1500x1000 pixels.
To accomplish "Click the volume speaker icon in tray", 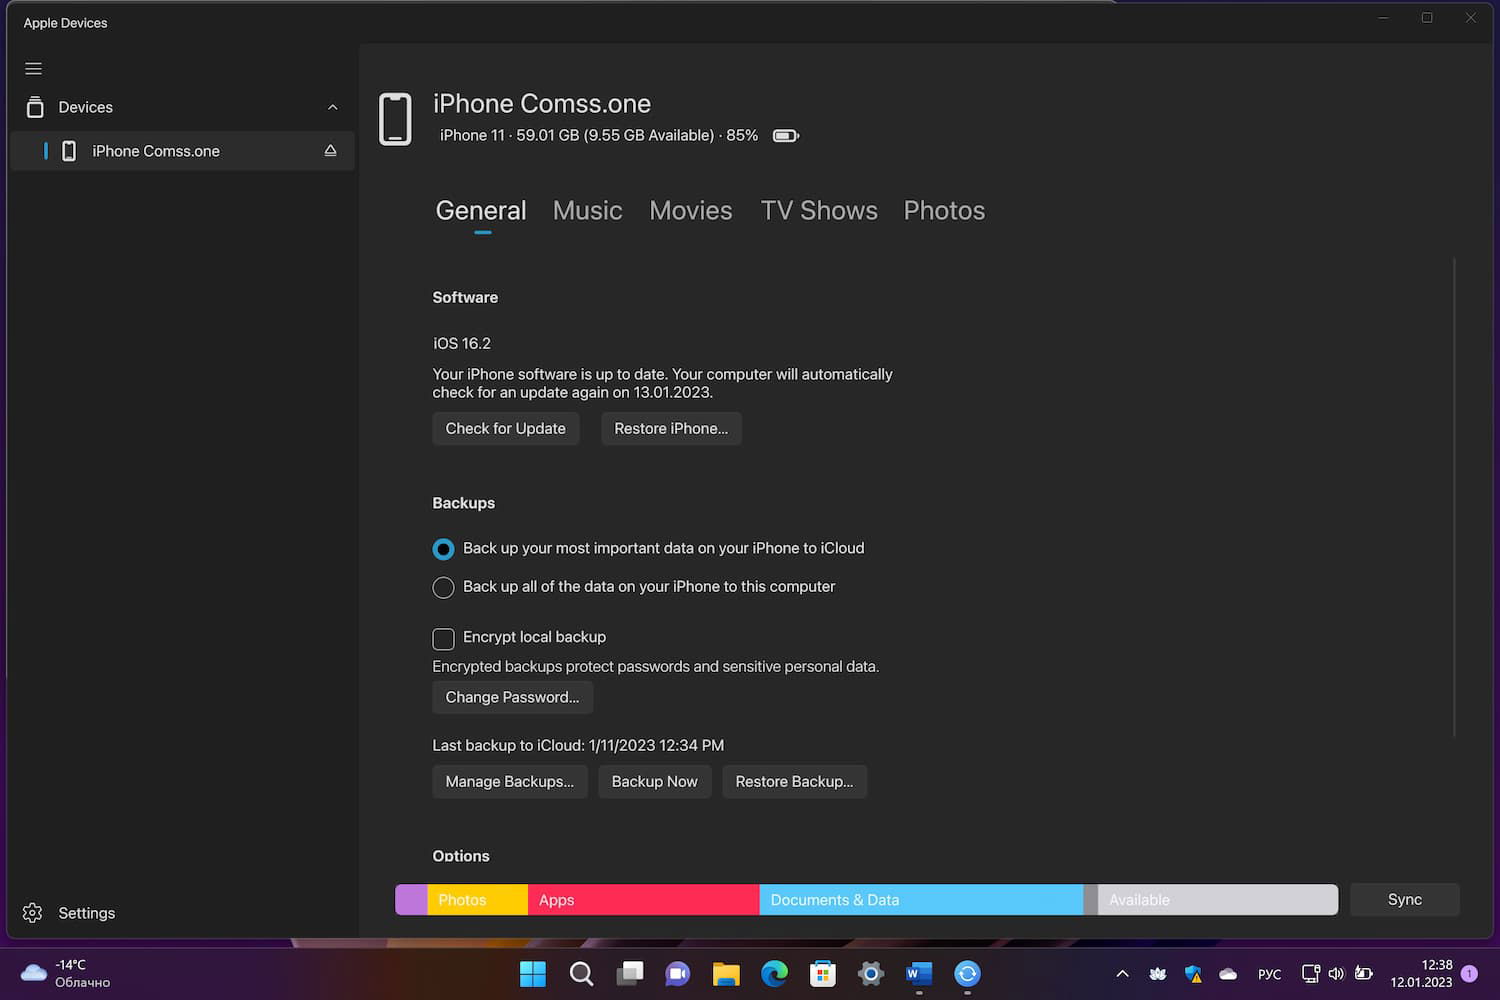I will (1336, 973).
